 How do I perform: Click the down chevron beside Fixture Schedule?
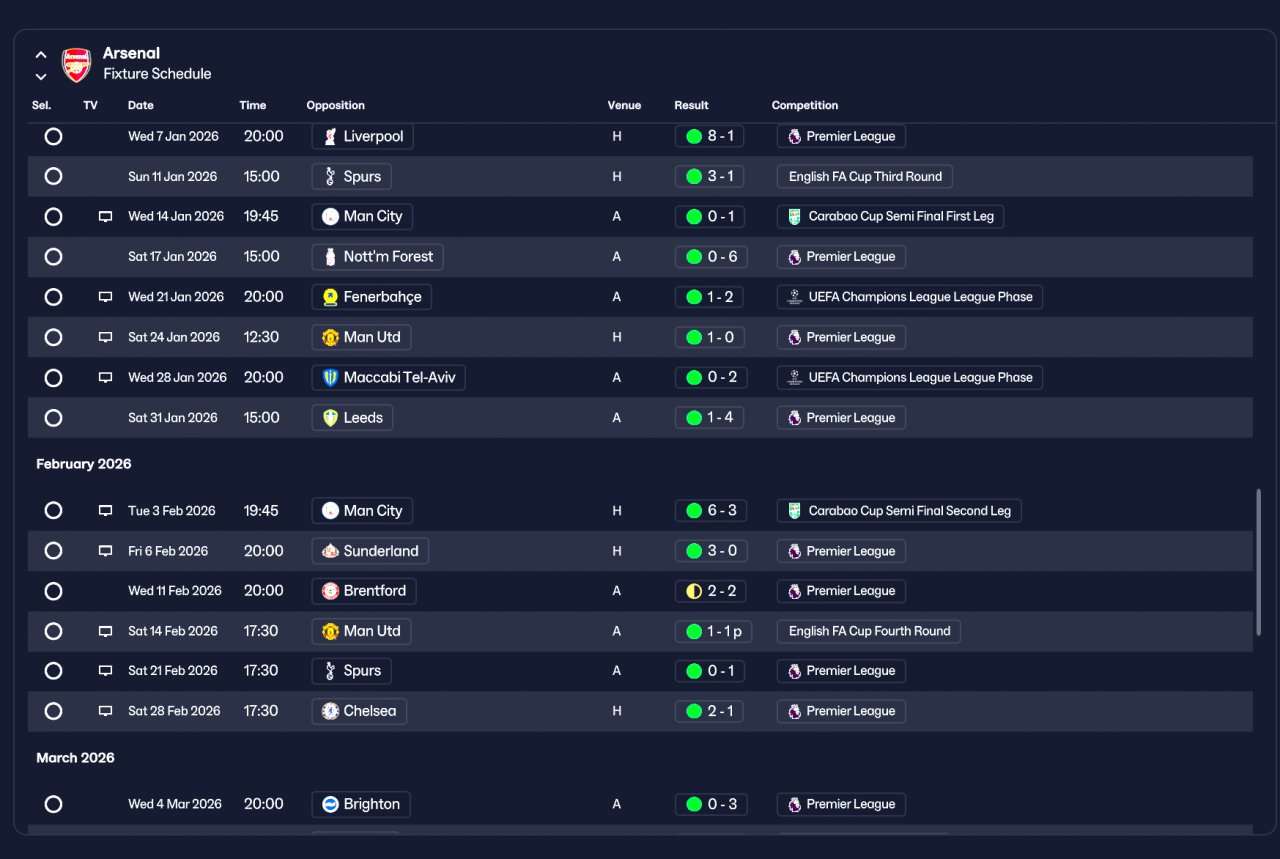(41, 76)
